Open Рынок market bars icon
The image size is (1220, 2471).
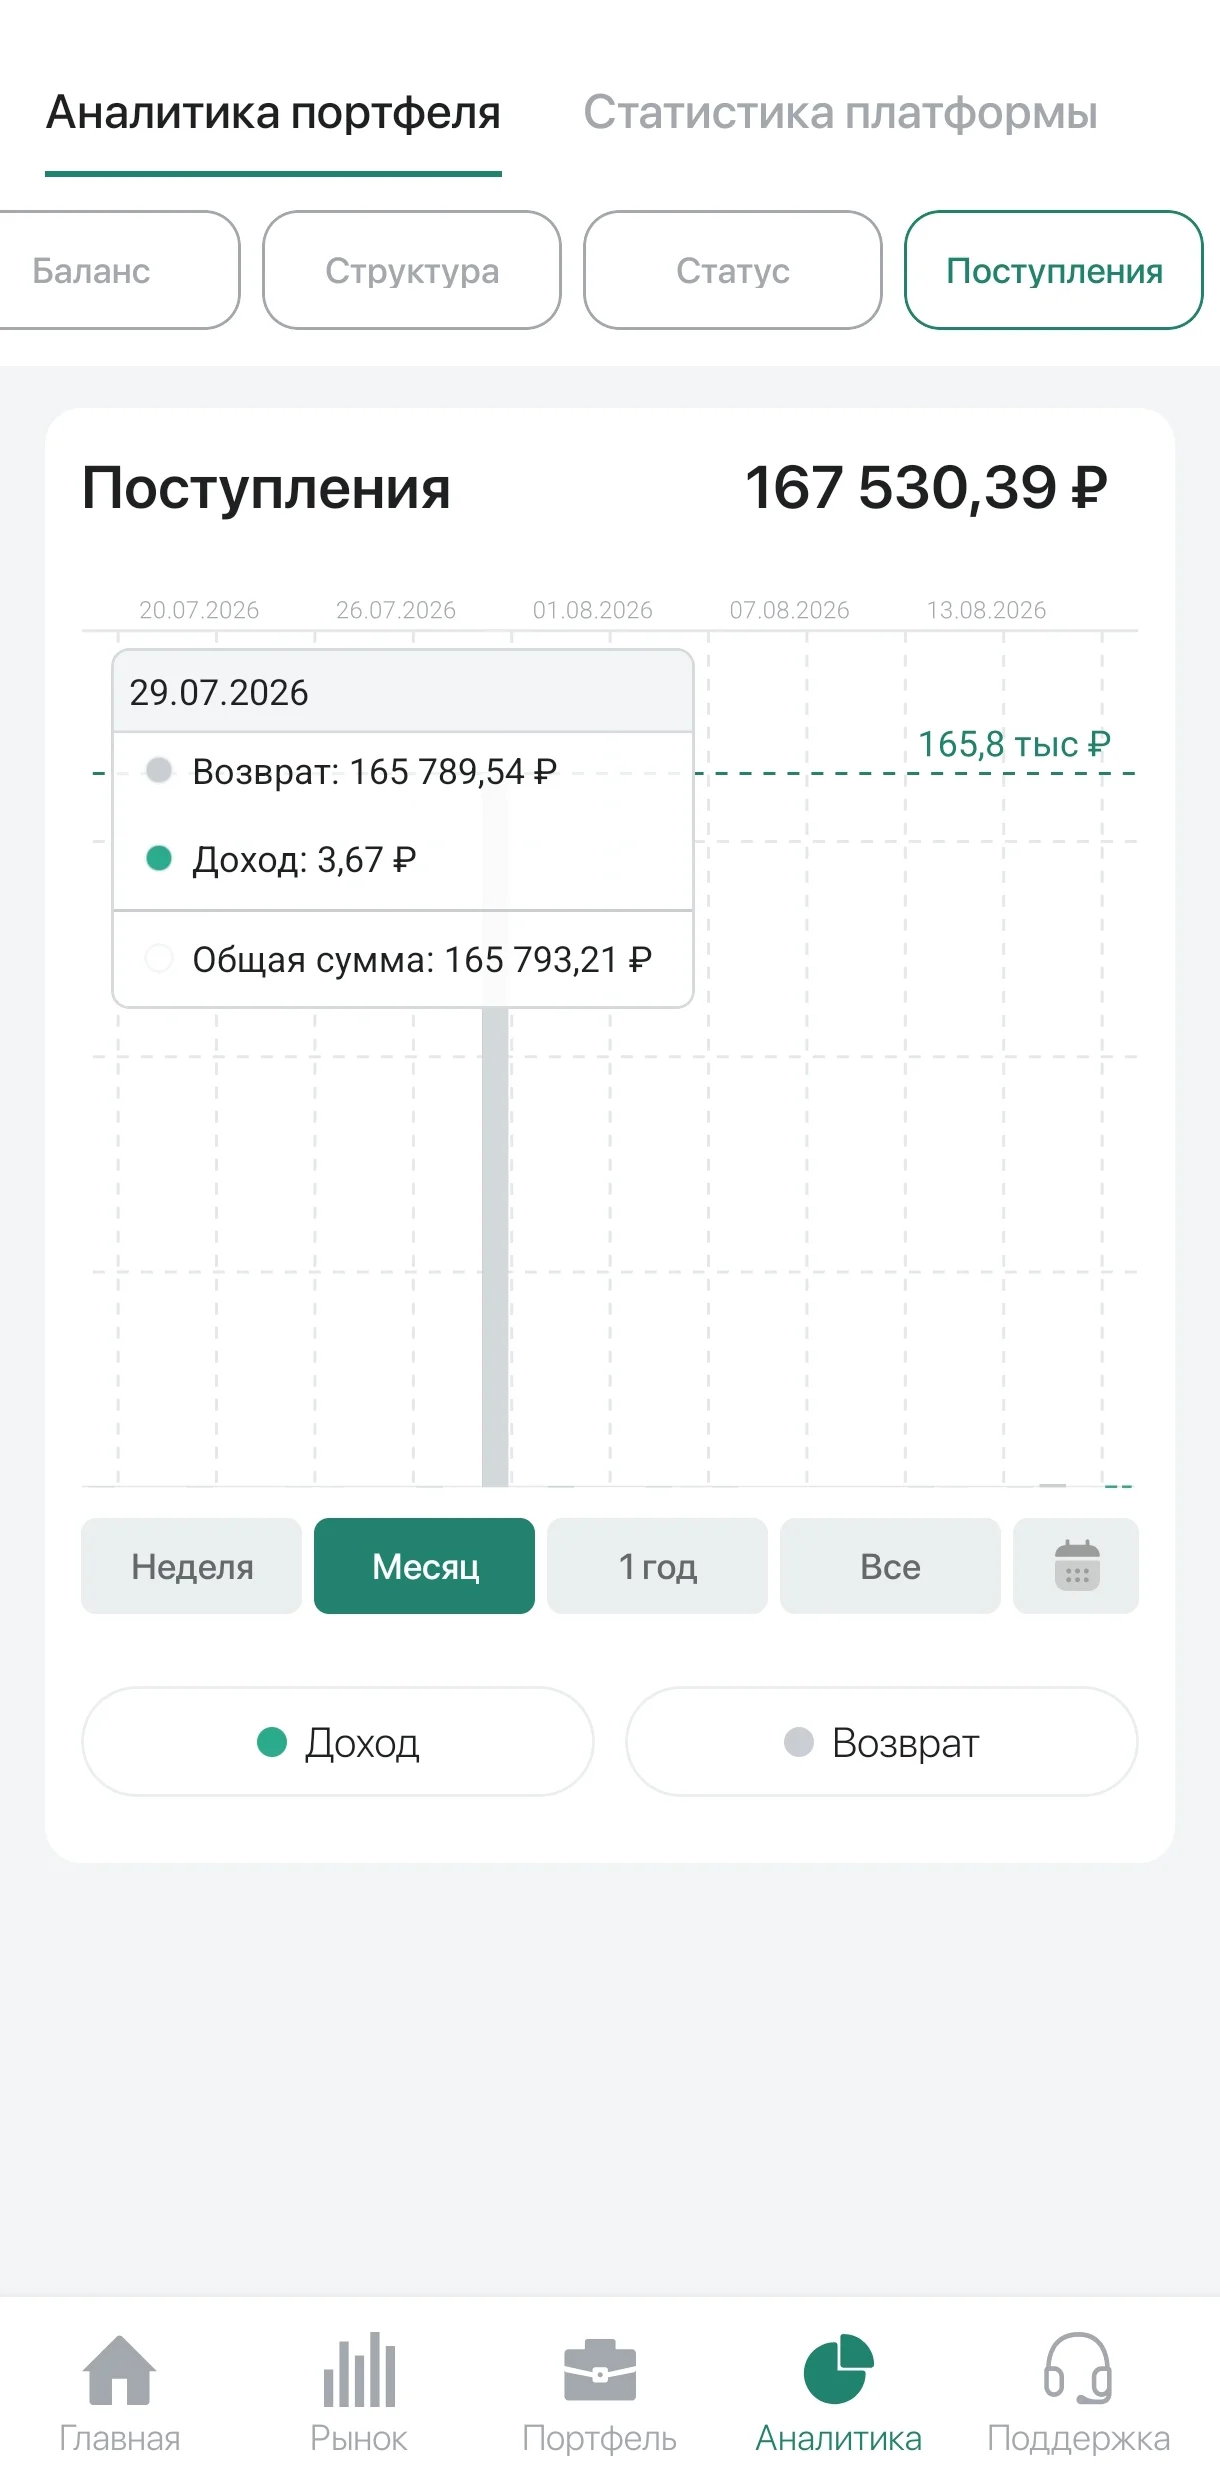pos(359,2369)
